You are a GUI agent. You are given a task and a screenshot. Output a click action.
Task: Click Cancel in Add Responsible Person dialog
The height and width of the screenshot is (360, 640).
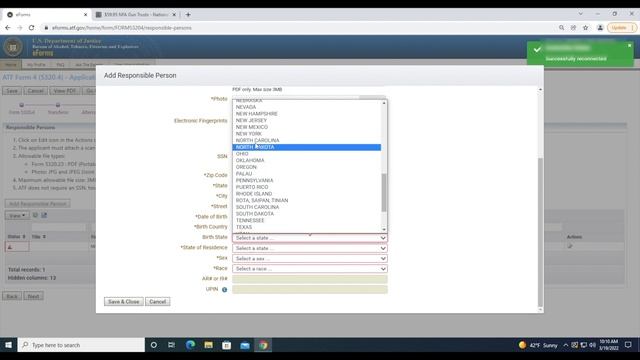pyautogui.click(x=158, y=302)
